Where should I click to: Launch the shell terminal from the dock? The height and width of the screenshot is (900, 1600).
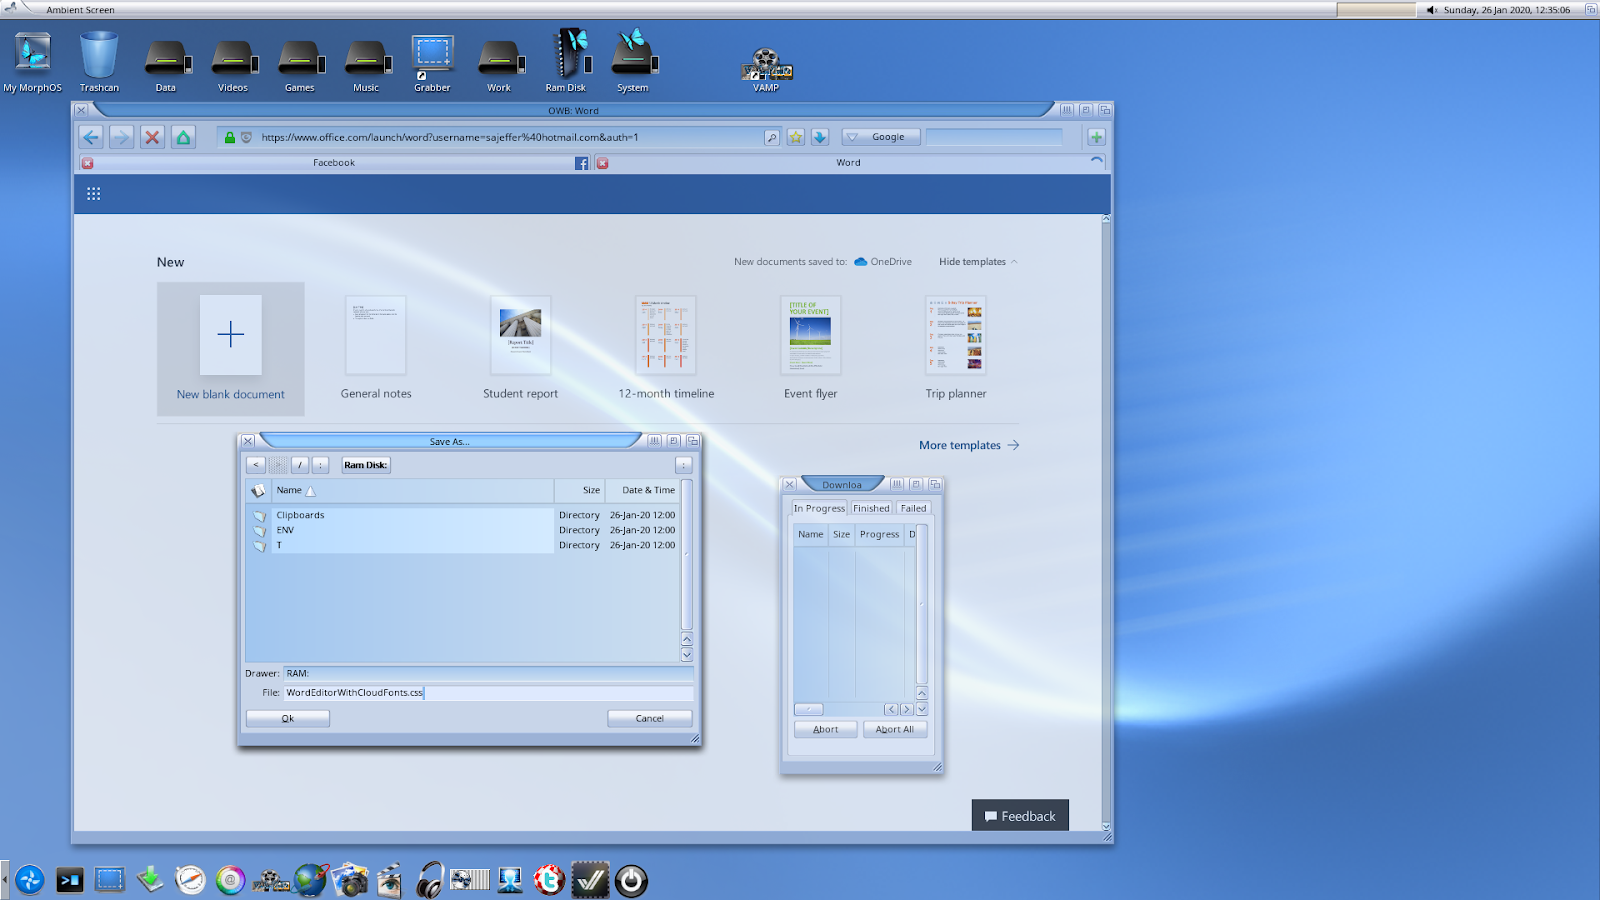coord(70,880)
